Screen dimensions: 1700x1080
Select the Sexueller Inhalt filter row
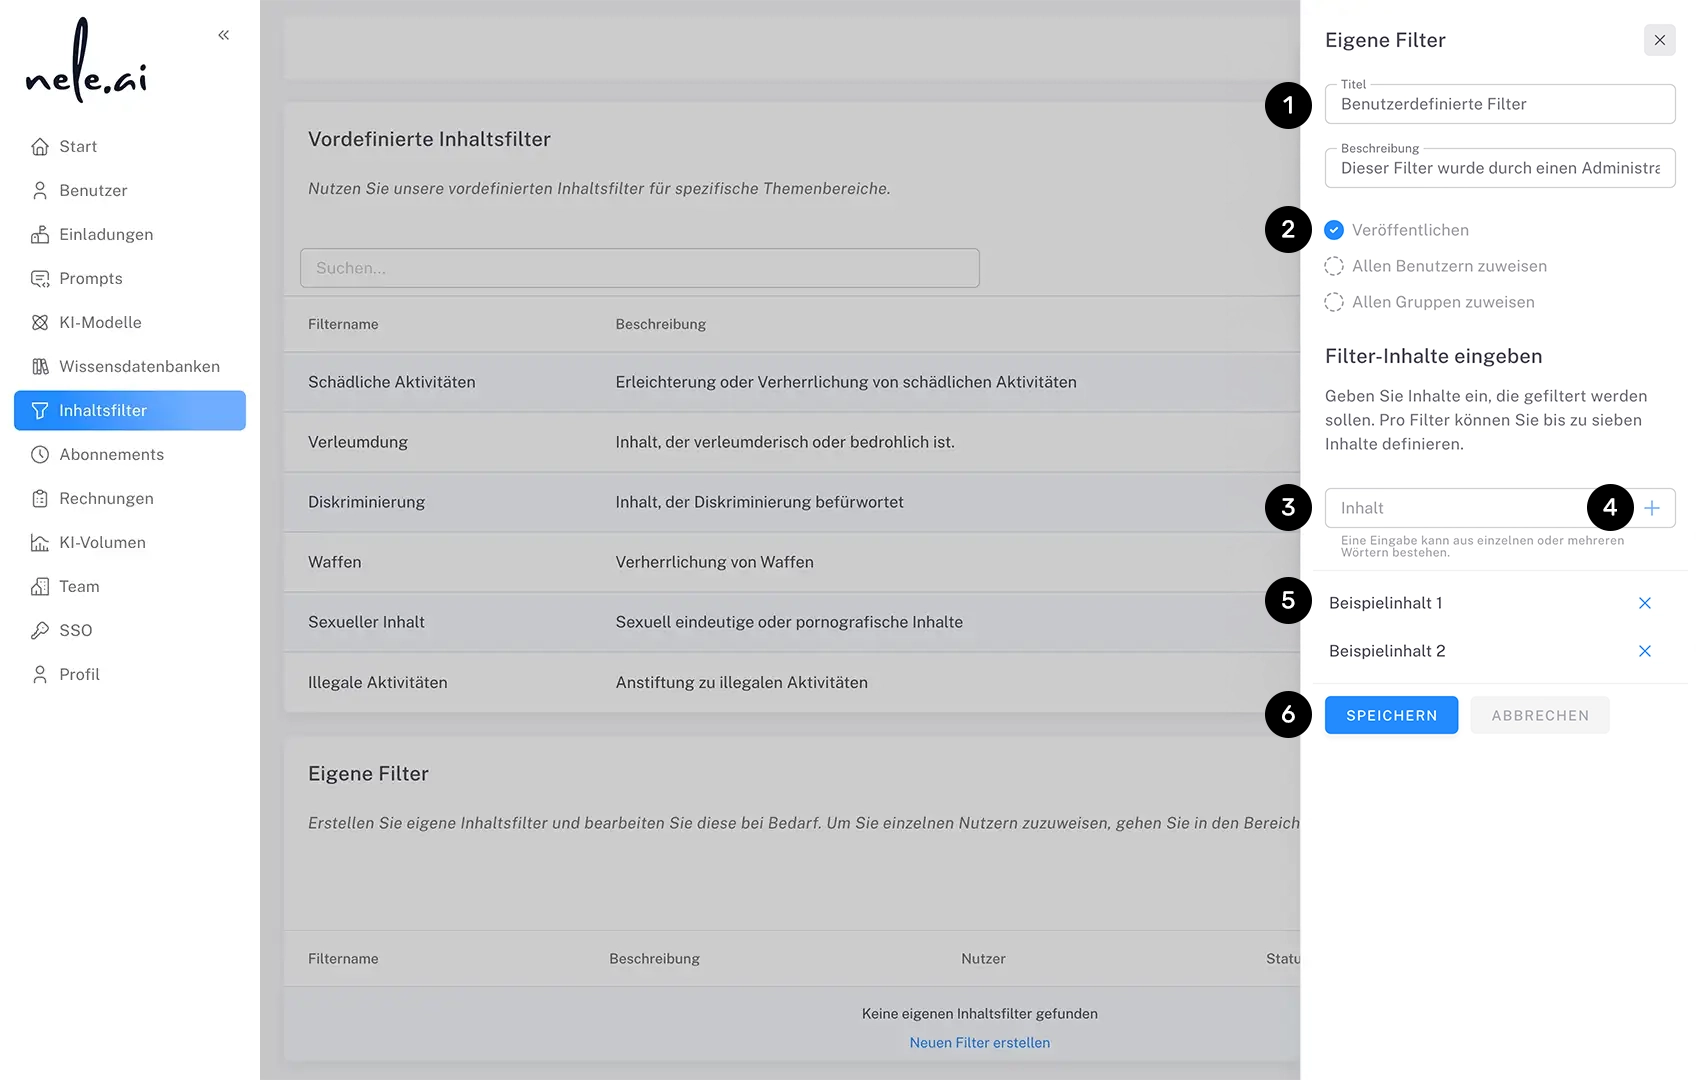(792, 622)
